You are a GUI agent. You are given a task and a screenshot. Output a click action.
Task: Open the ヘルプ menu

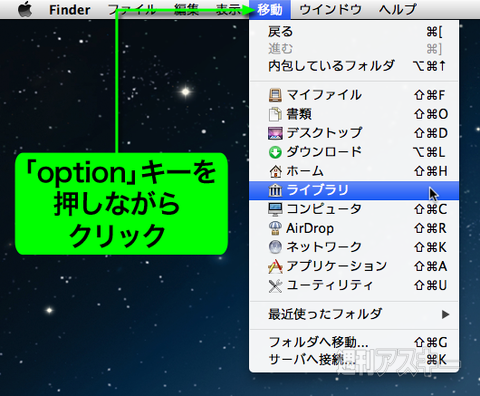point(397,10)
